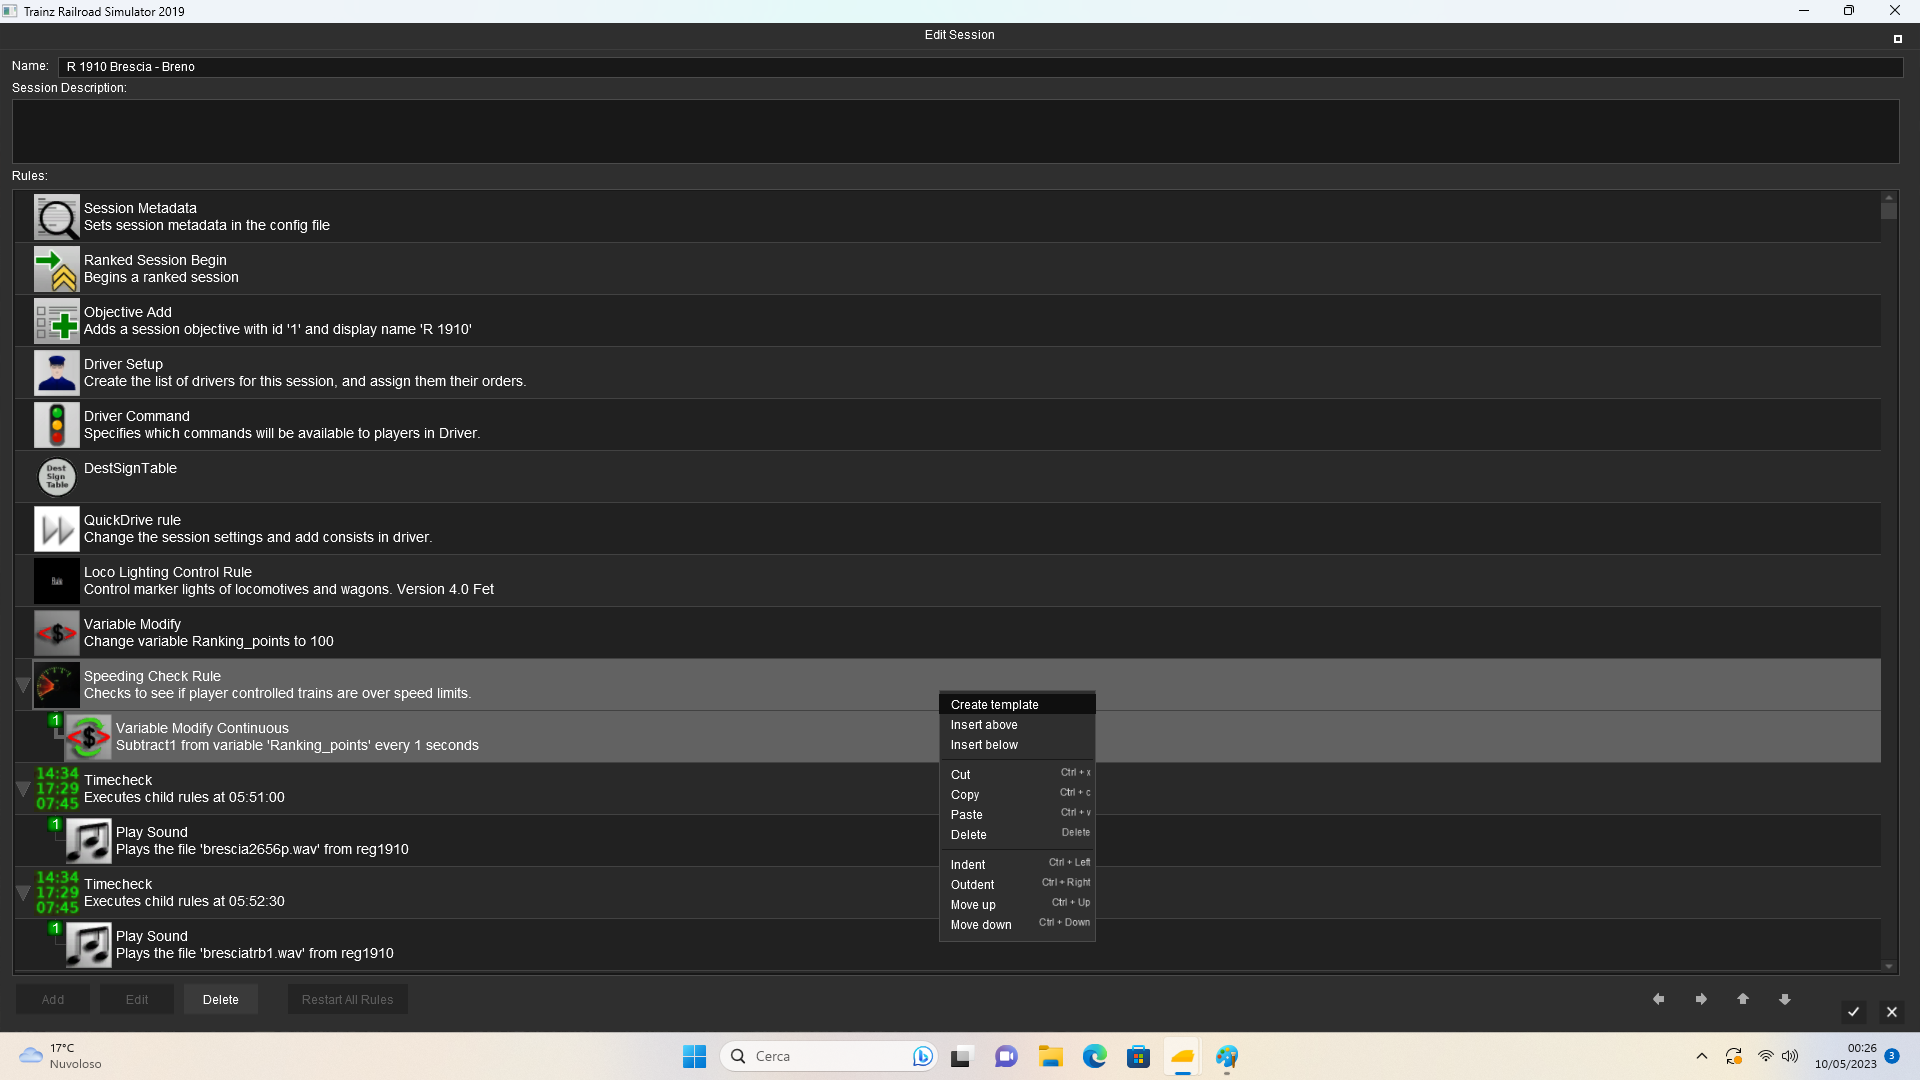
Task: Click the scrollbar down arrow
Action: pyautogui.click(x=1888, y=966)
